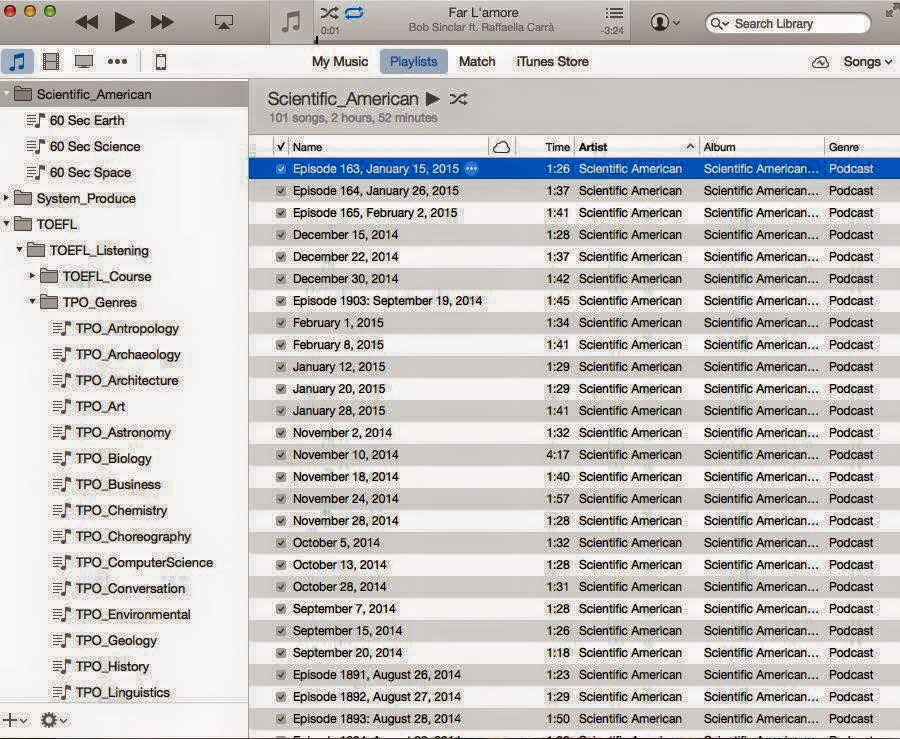Open the My Music tab
Image resolution: width=900 pixels, height=739 pixels.
[340, 61]
